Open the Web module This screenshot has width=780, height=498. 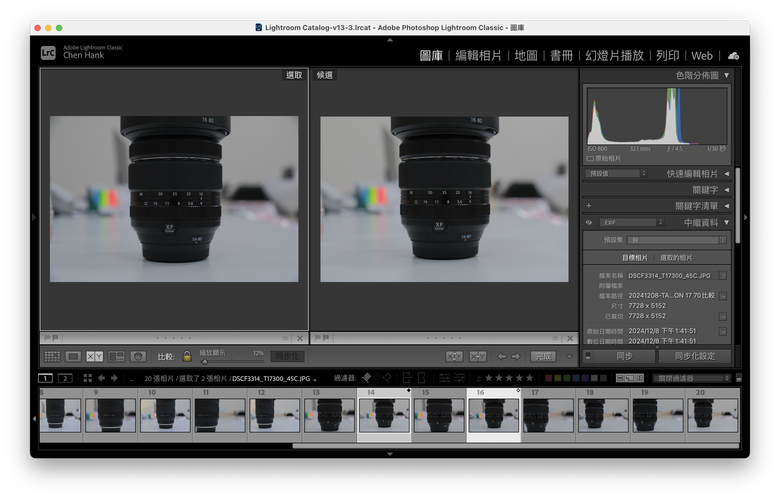coord(702,56)
